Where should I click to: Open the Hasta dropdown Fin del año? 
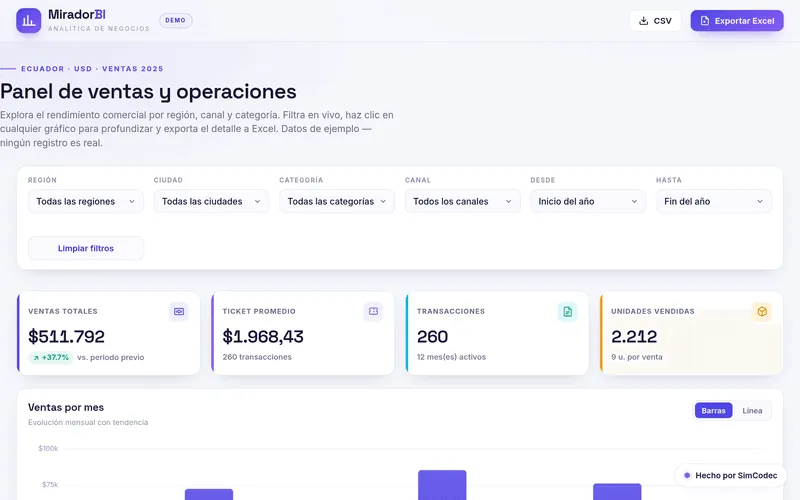pyautogui.click(x=713, y=202)
